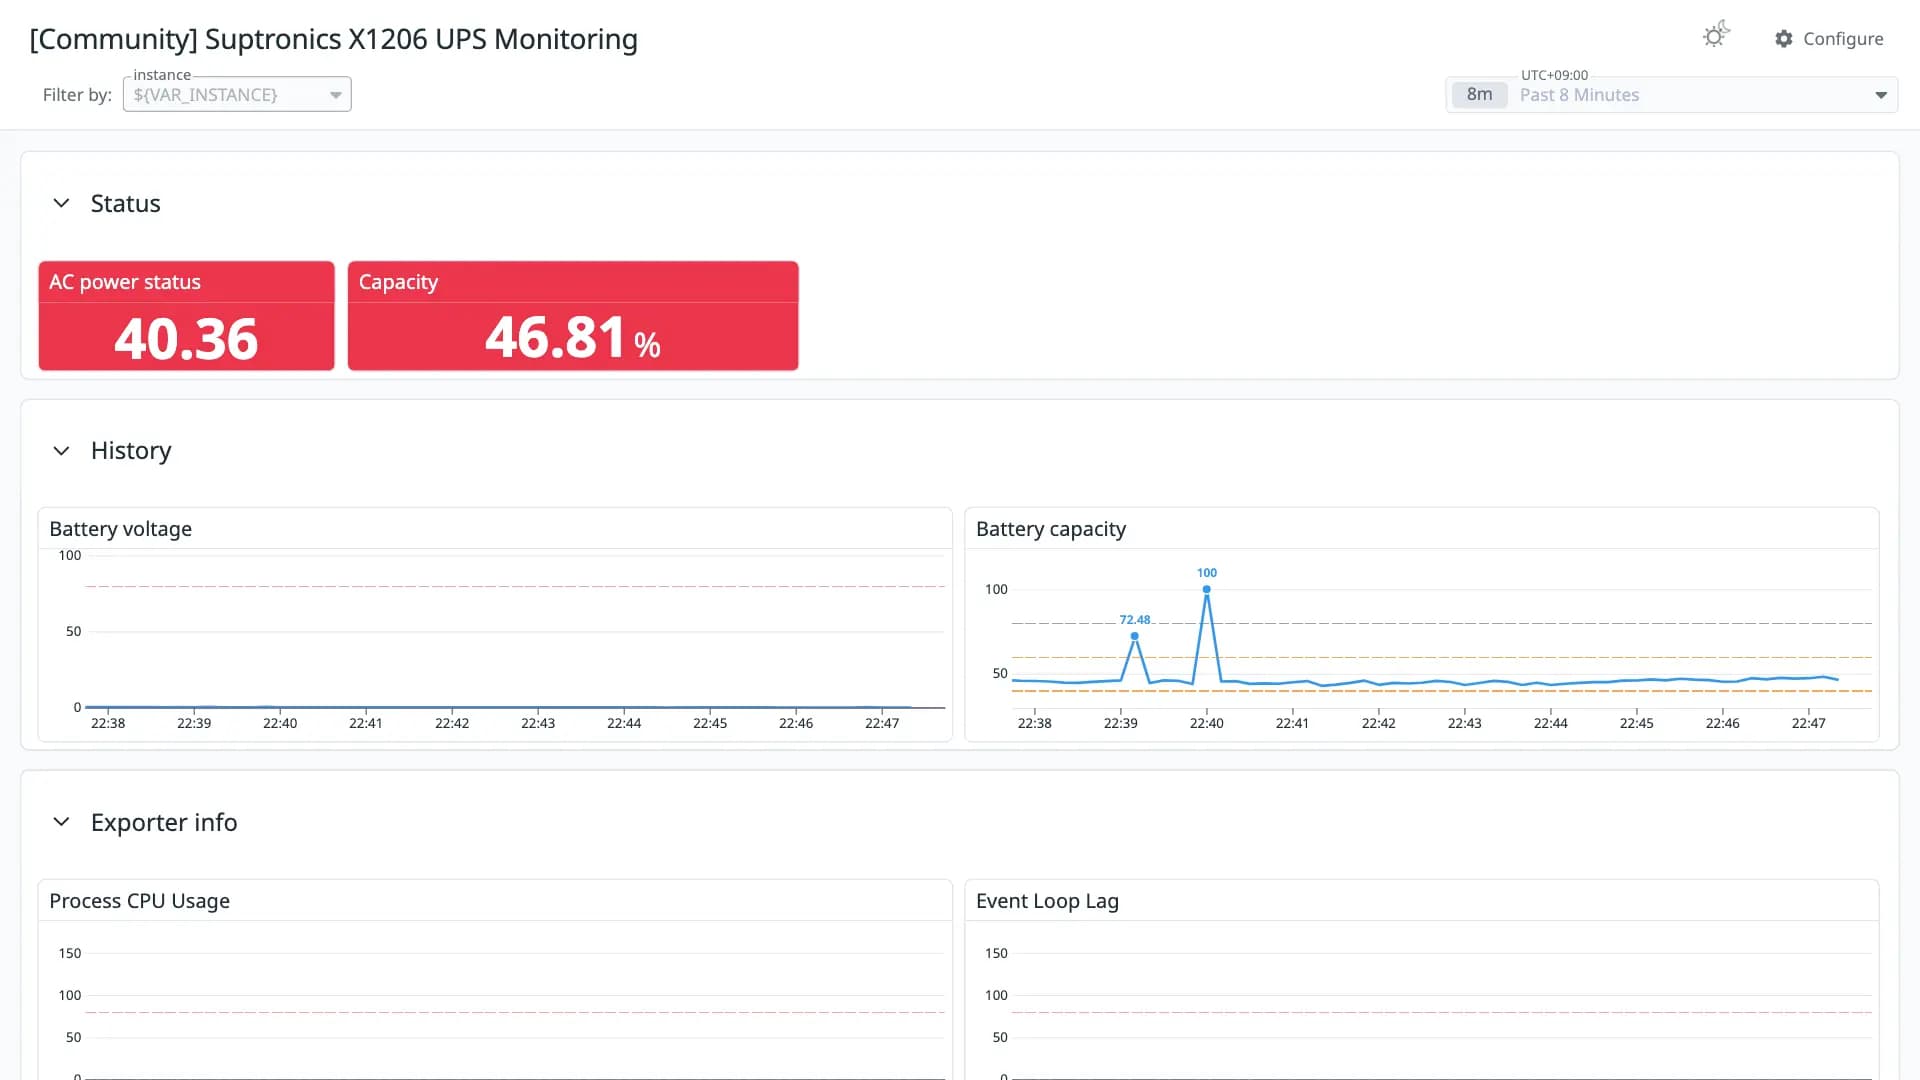Click the 100 peak data point on Battery capacity
This screenshot has width=1920, height=1080.
pos(1207,589)
